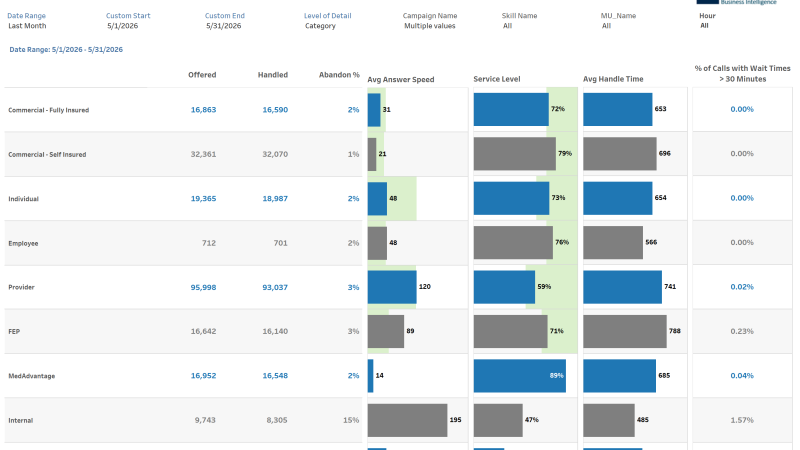Image resolution: width=800 pixels, height=450 pixels.
Task: Click the Avg Handle Time header
Action: 613,79
